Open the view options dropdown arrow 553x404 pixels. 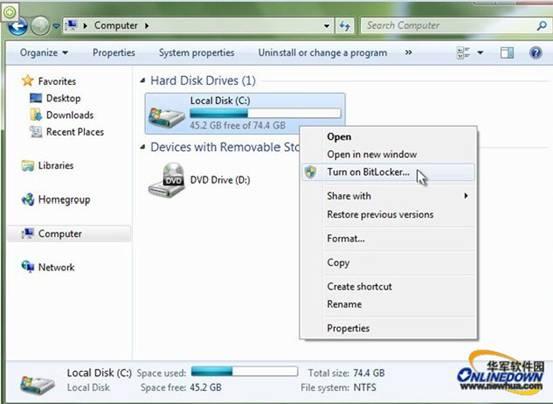480,53
